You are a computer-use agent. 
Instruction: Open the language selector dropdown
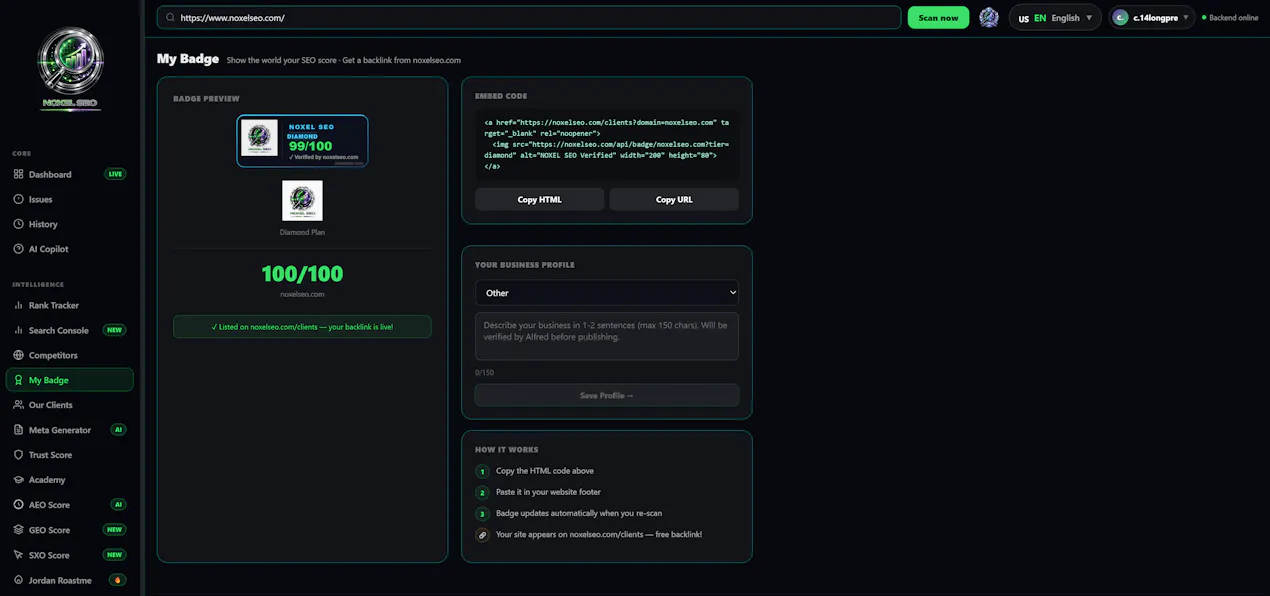[x=1055, y=18]
